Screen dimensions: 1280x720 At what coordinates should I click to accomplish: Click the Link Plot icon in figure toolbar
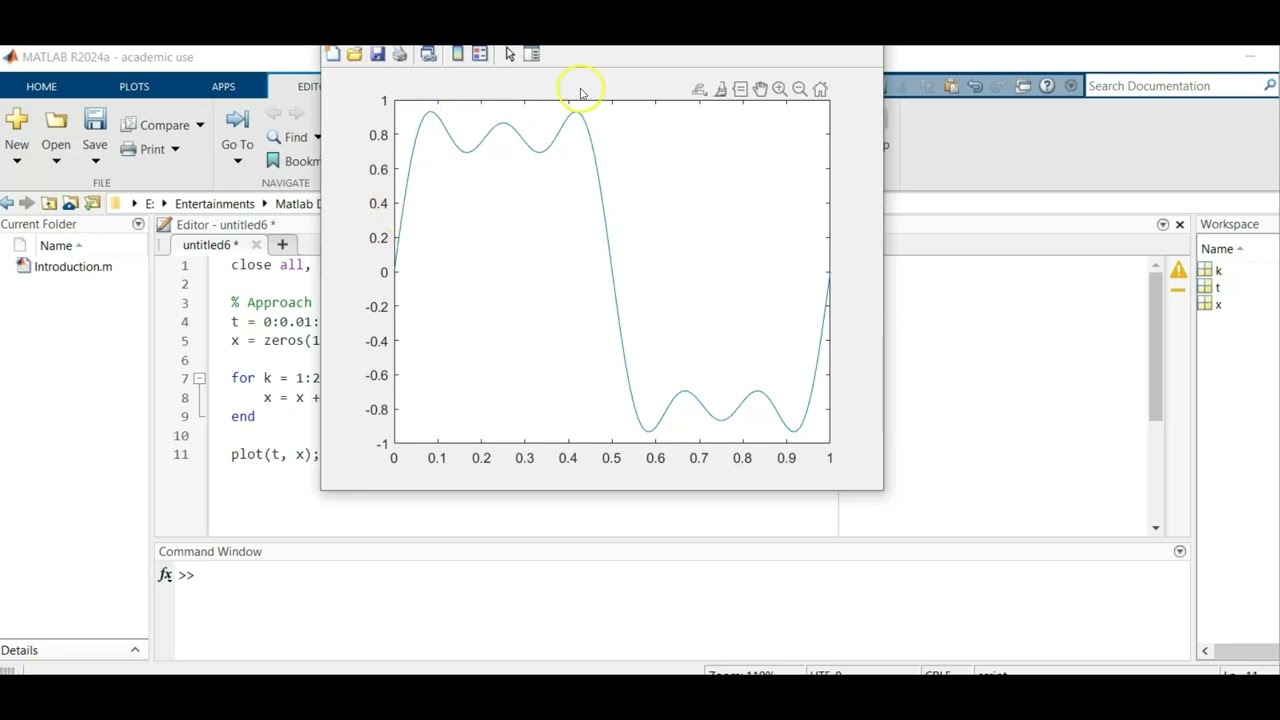click(x=428, y=54)
